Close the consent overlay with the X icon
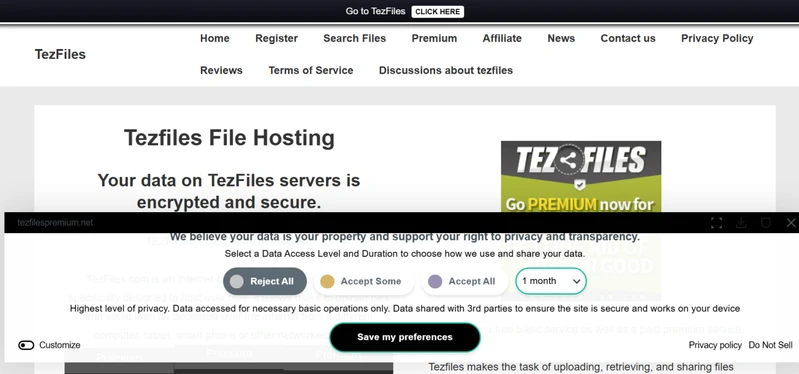 pos(790,223)
